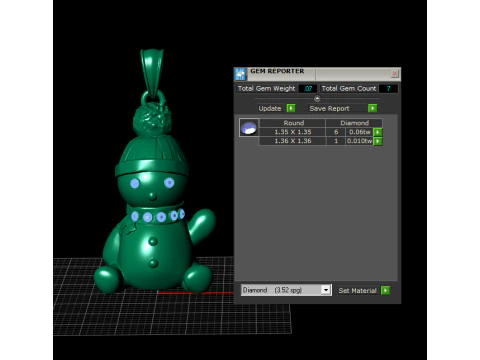Click the Gem Reporter title bar icon
Viewport: 480px width, 360px height.
[x=240, y=74]
